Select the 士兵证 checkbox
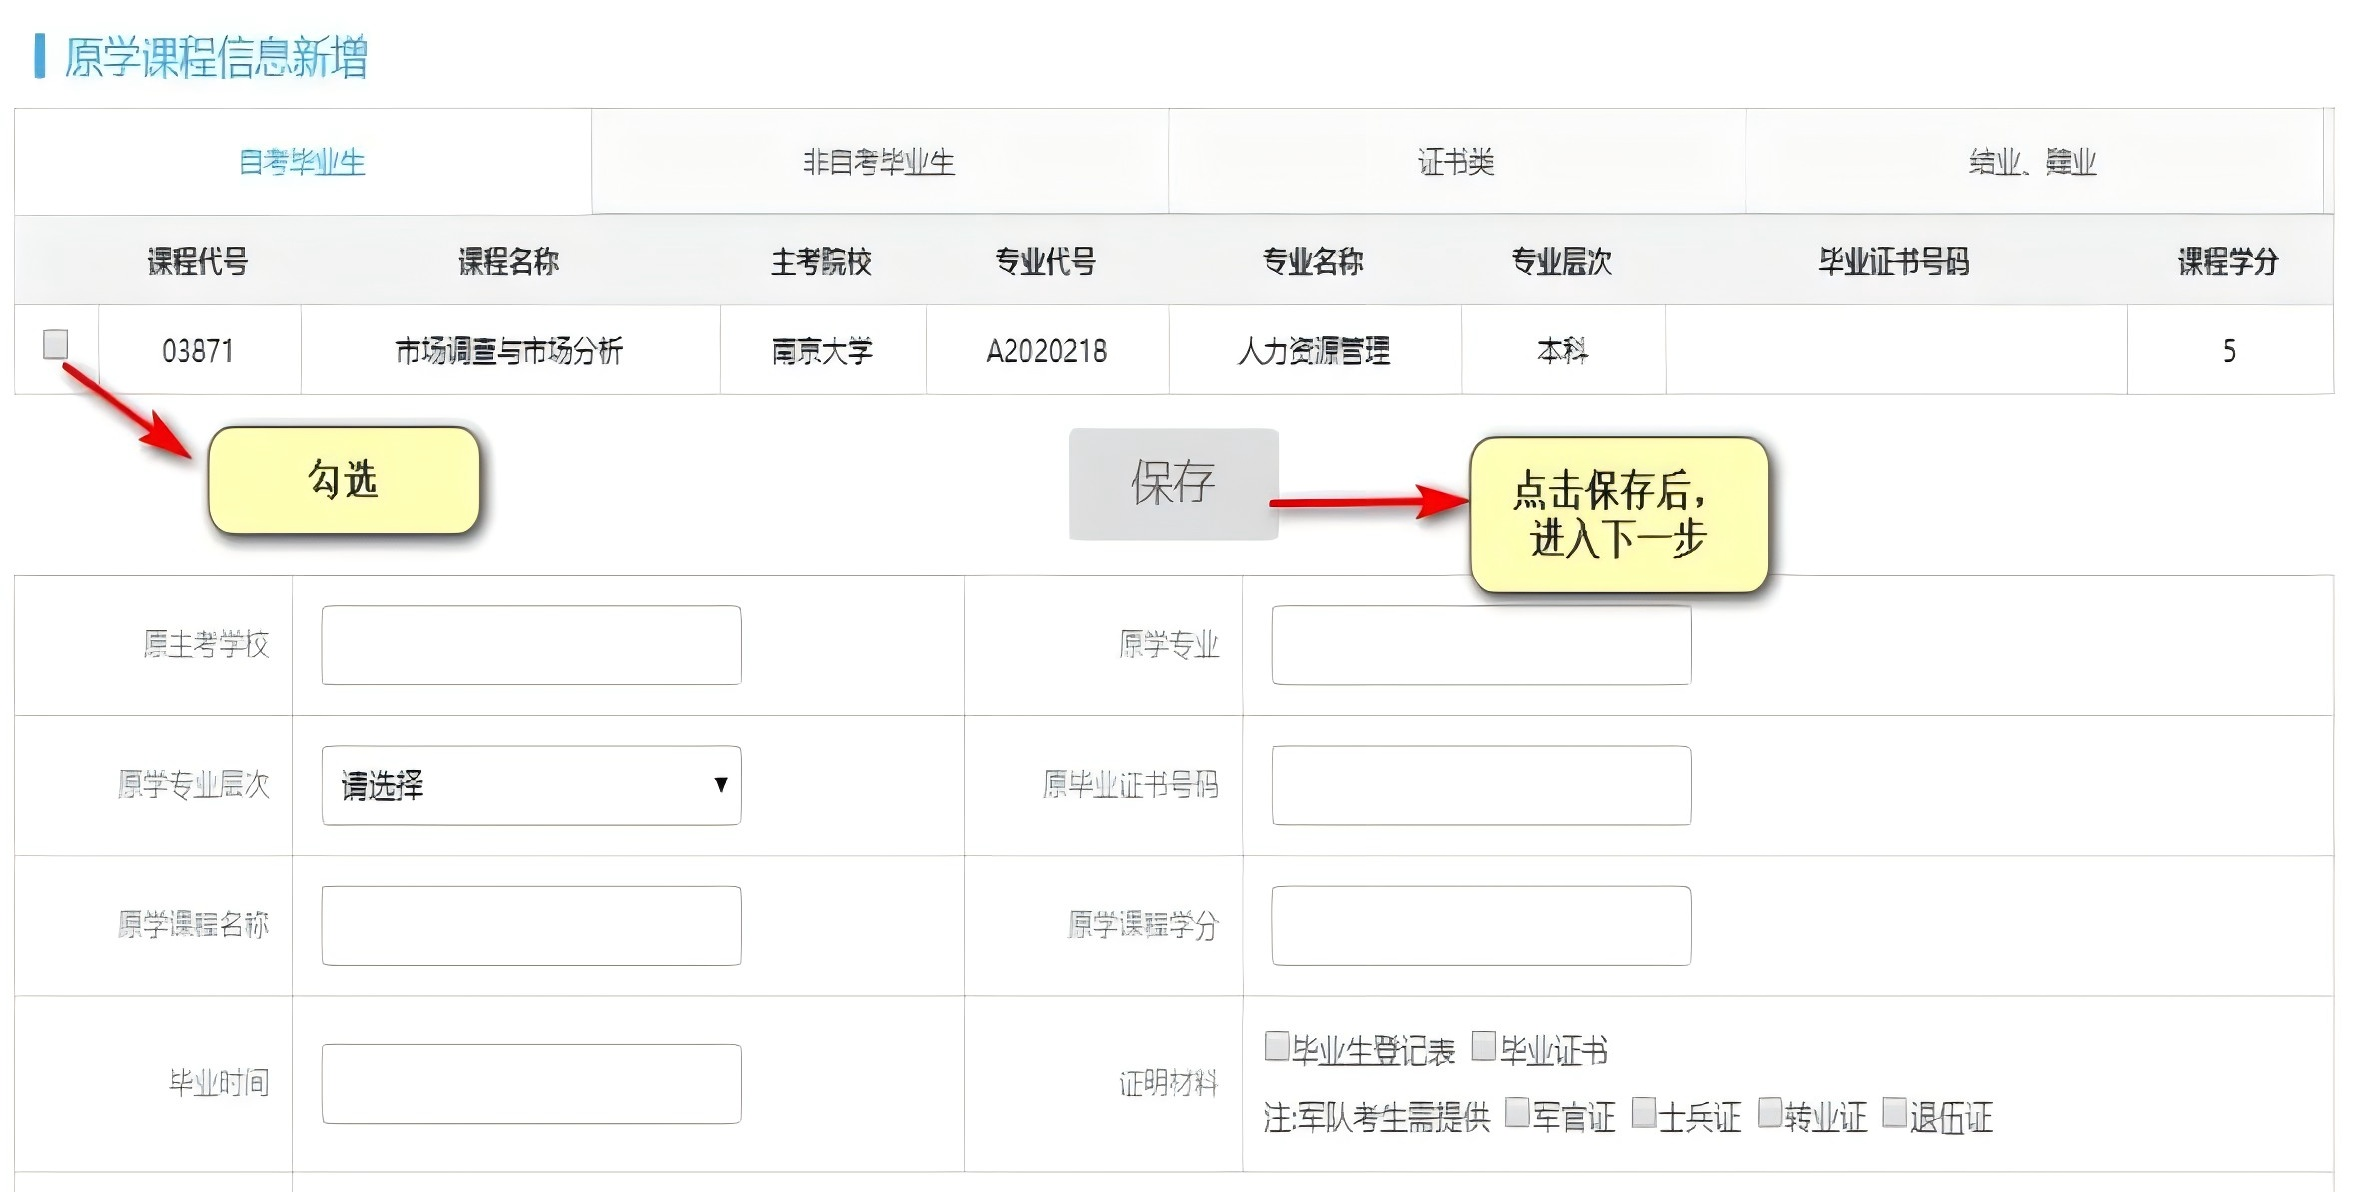The height and width of the screenshot is (1192, 2358). 1643,1112
